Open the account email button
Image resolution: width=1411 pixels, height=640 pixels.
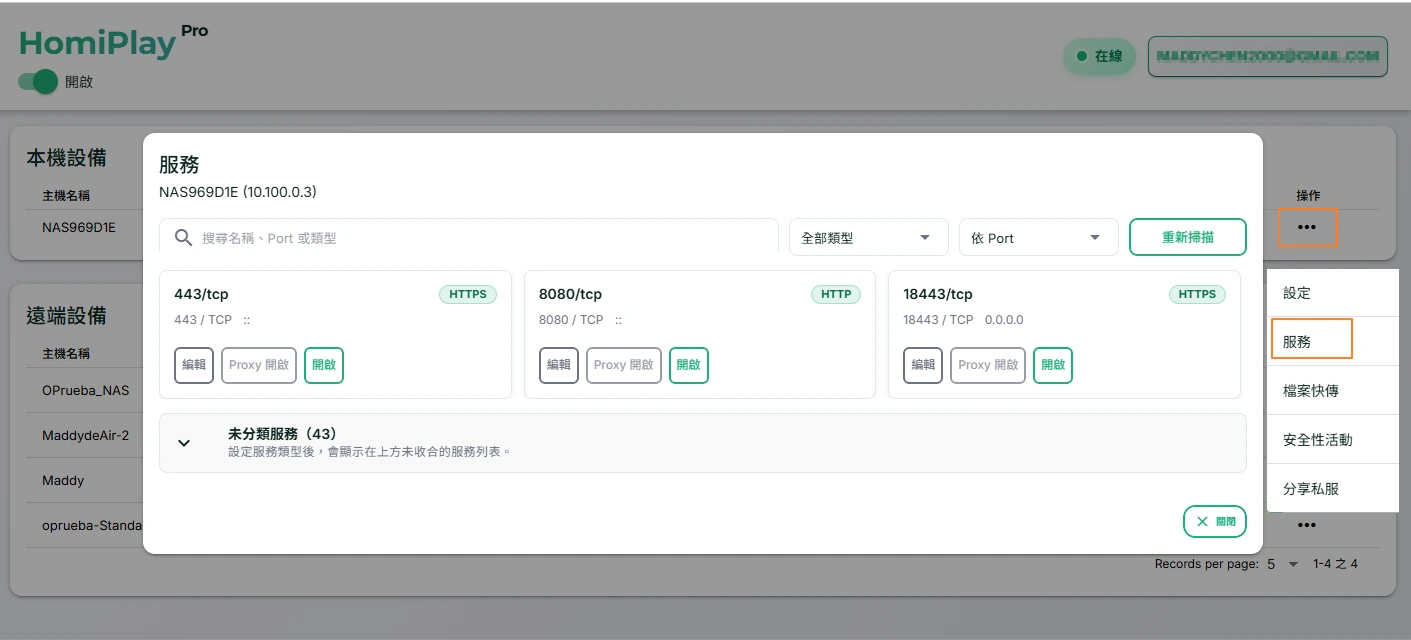click(1268, 56)
